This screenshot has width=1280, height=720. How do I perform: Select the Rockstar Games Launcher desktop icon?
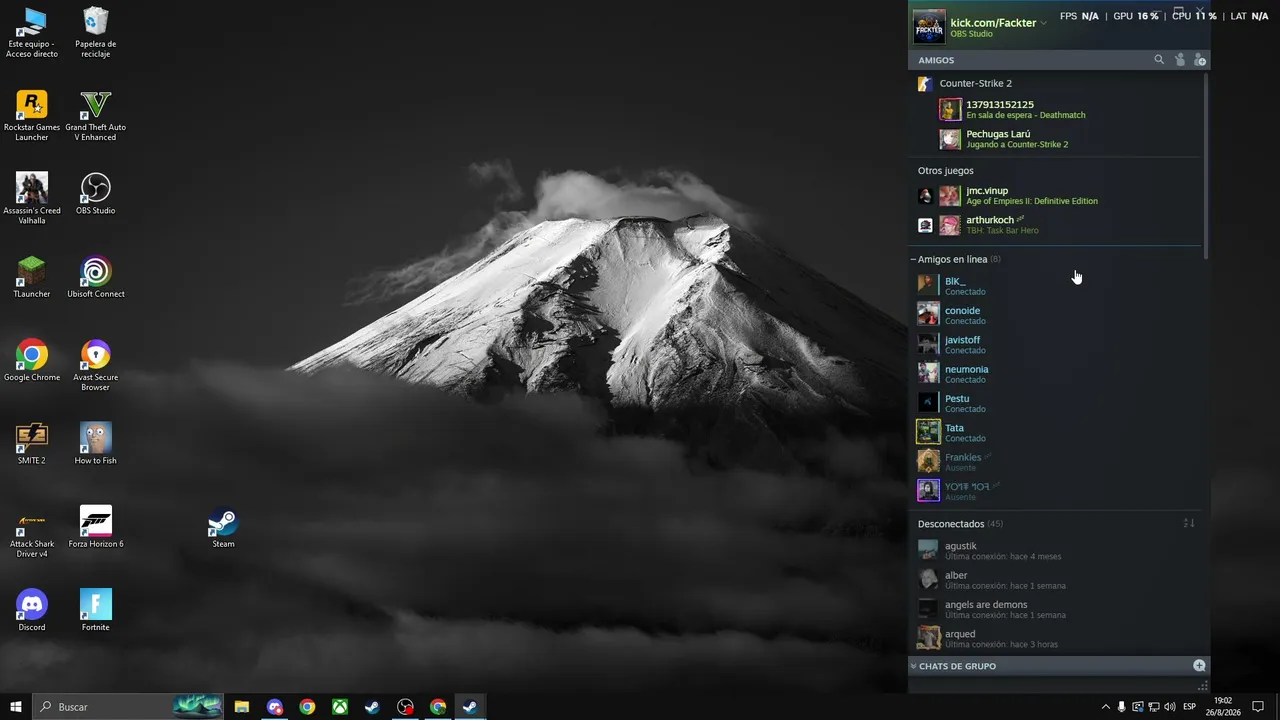point(32,116)
